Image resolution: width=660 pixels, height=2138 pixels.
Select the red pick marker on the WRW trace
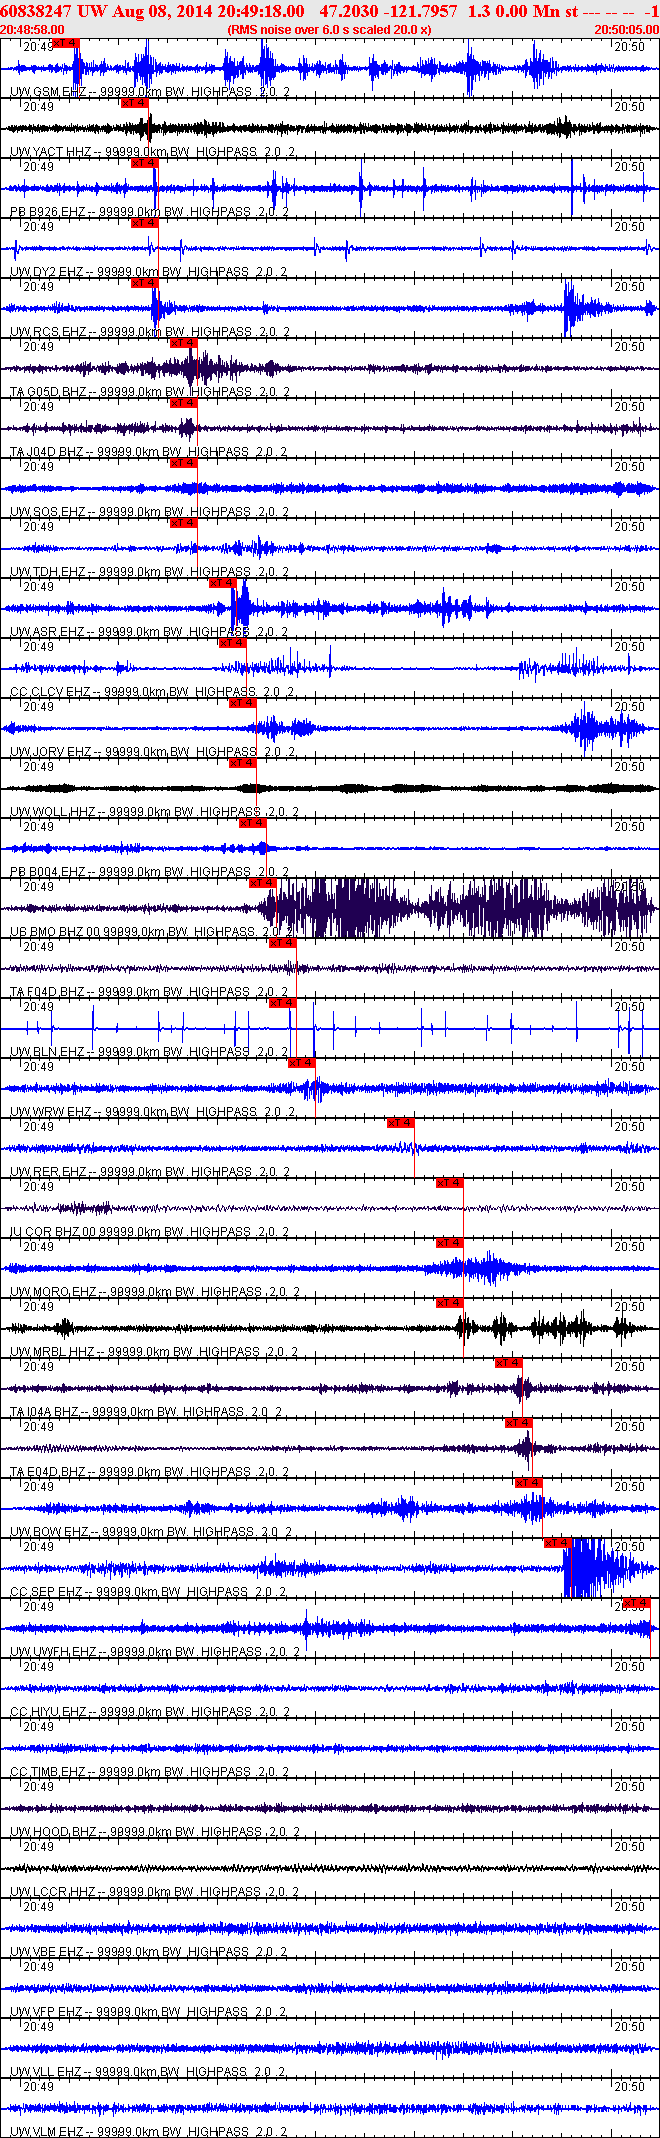coord(301,1063)
